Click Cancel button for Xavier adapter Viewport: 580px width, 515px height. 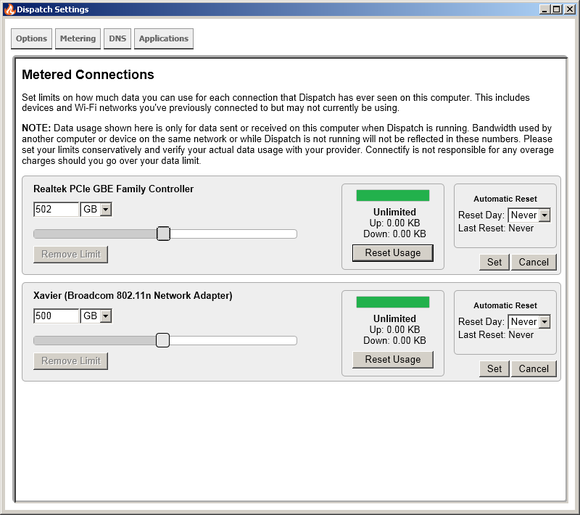(x=533, y=369)
